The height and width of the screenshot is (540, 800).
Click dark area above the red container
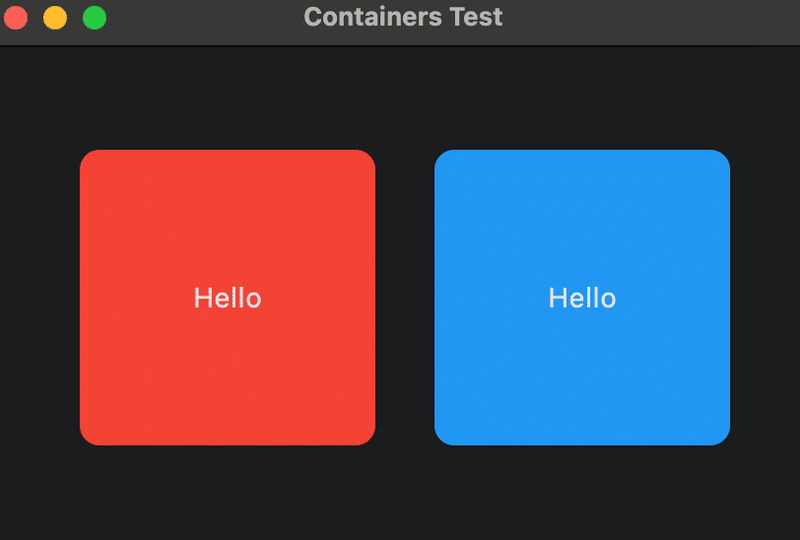point(227,100)
